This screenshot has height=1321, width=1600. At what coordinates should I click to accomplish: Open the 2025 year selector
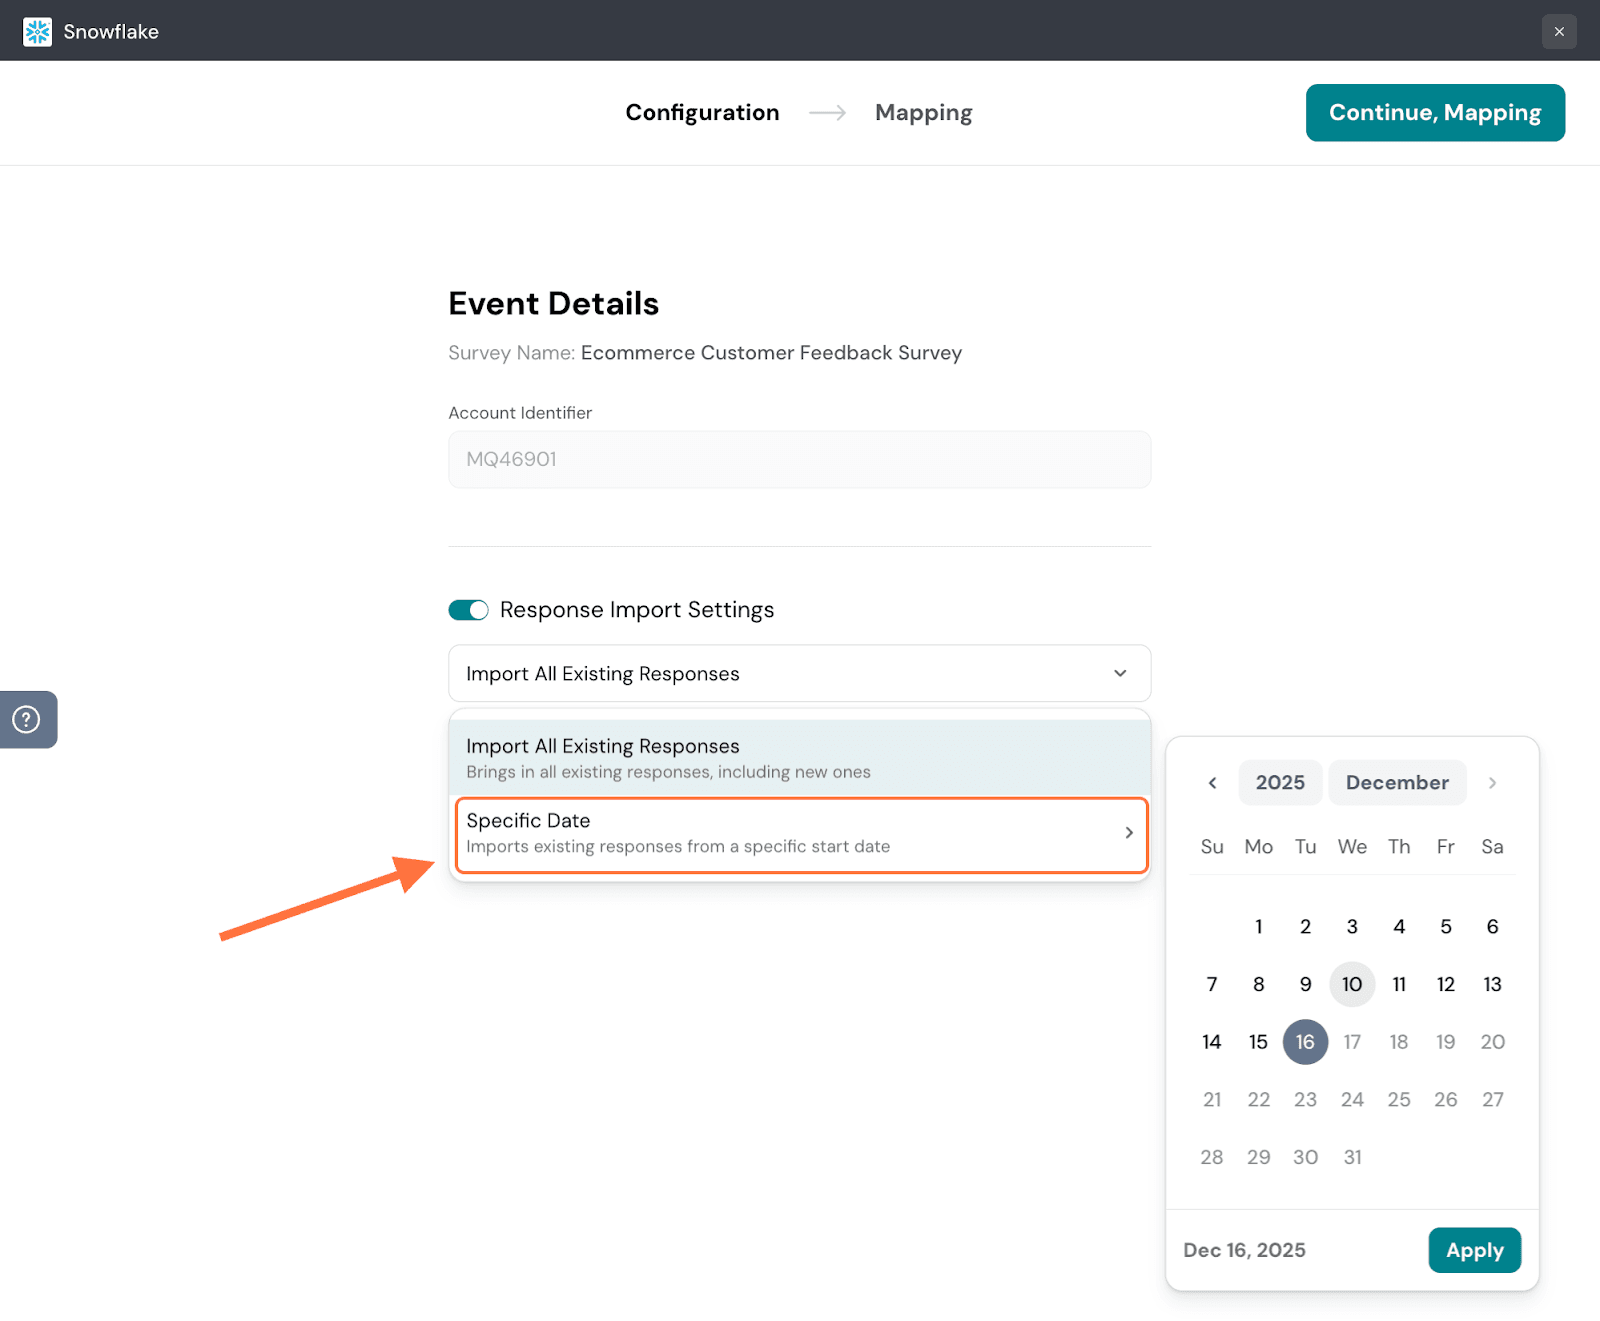(x=1280, y=783)
